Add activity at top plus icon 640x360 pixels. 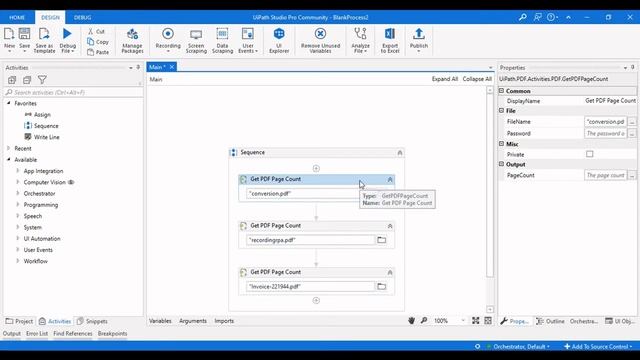click(x=316, y=168)
